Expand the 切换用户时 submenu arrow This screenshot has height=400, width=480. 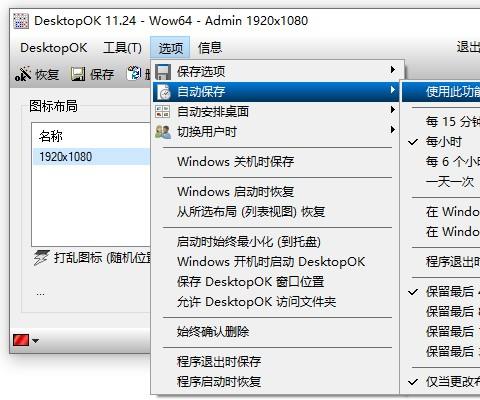pyautogui.click(x=393, y=130)
